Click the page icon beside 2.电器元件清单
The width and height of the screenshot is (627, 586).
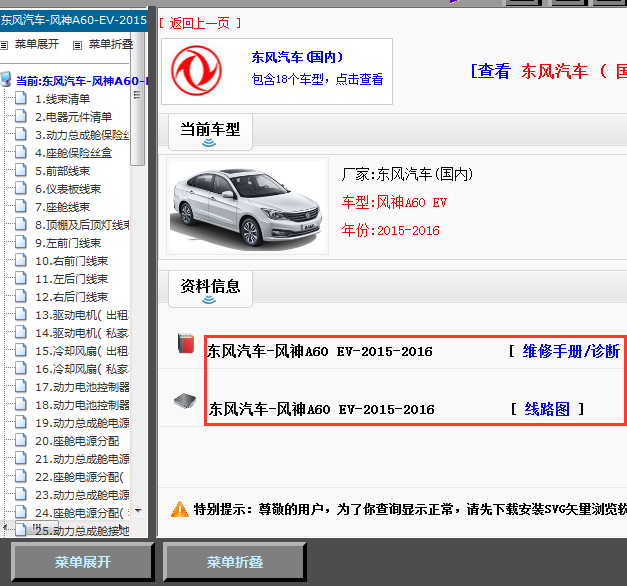21,116
